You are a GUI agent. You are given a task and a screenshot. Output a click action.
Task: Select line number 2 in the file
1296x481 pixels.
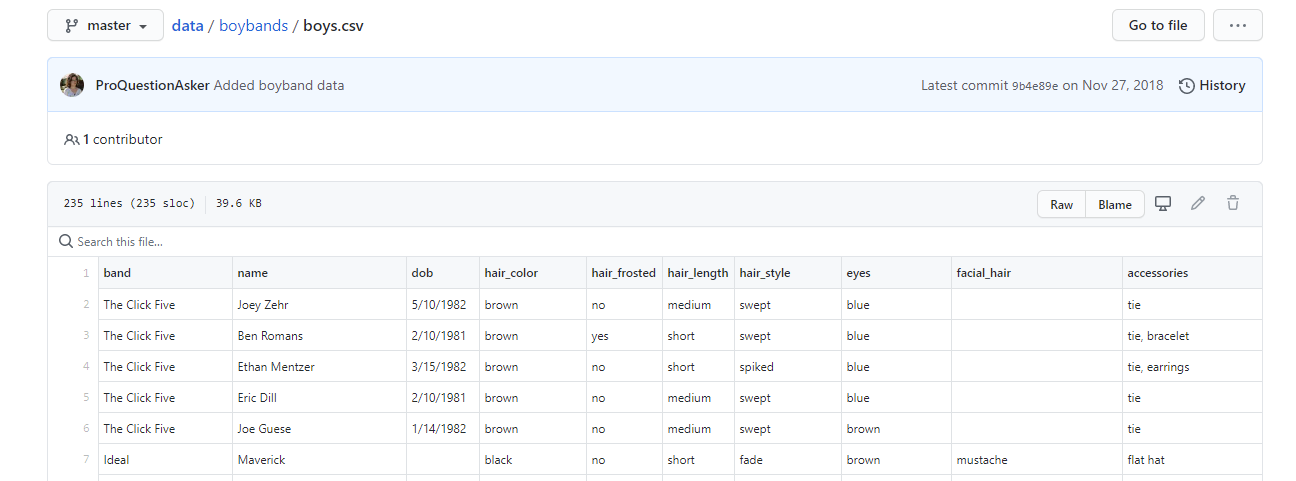coord(86,304)
